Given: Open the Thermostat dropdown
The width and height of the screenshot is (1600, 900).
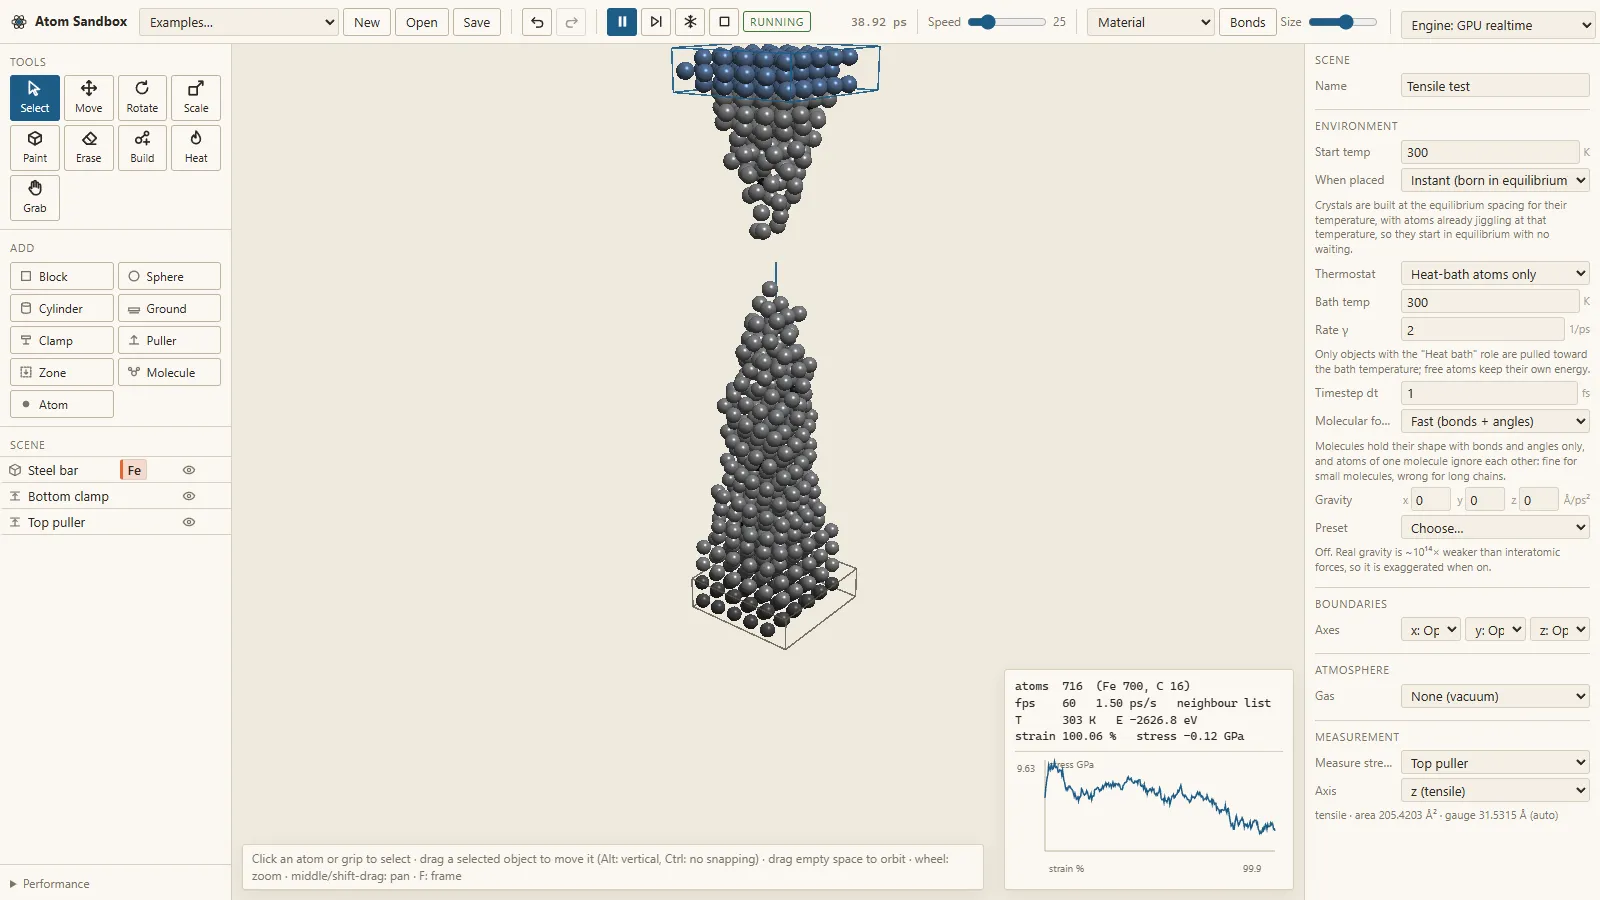Looking at the screenshot, I should pos(1495,274).
